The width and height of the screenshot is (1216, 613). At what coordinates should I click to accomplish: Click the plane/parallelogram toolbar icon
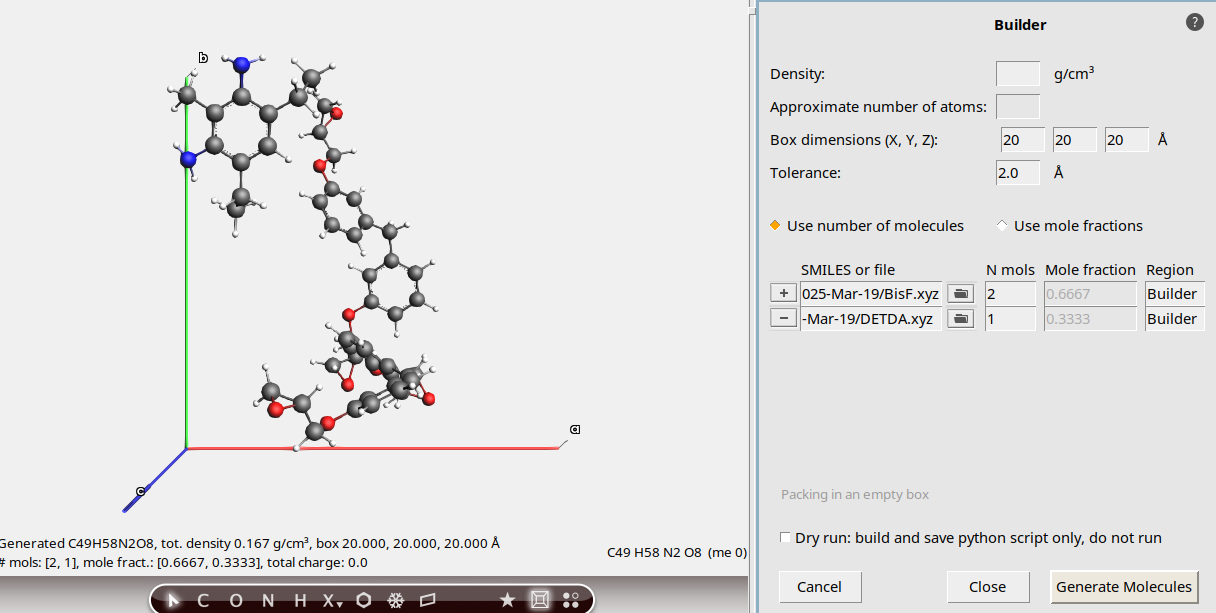(x=428, y=600)
